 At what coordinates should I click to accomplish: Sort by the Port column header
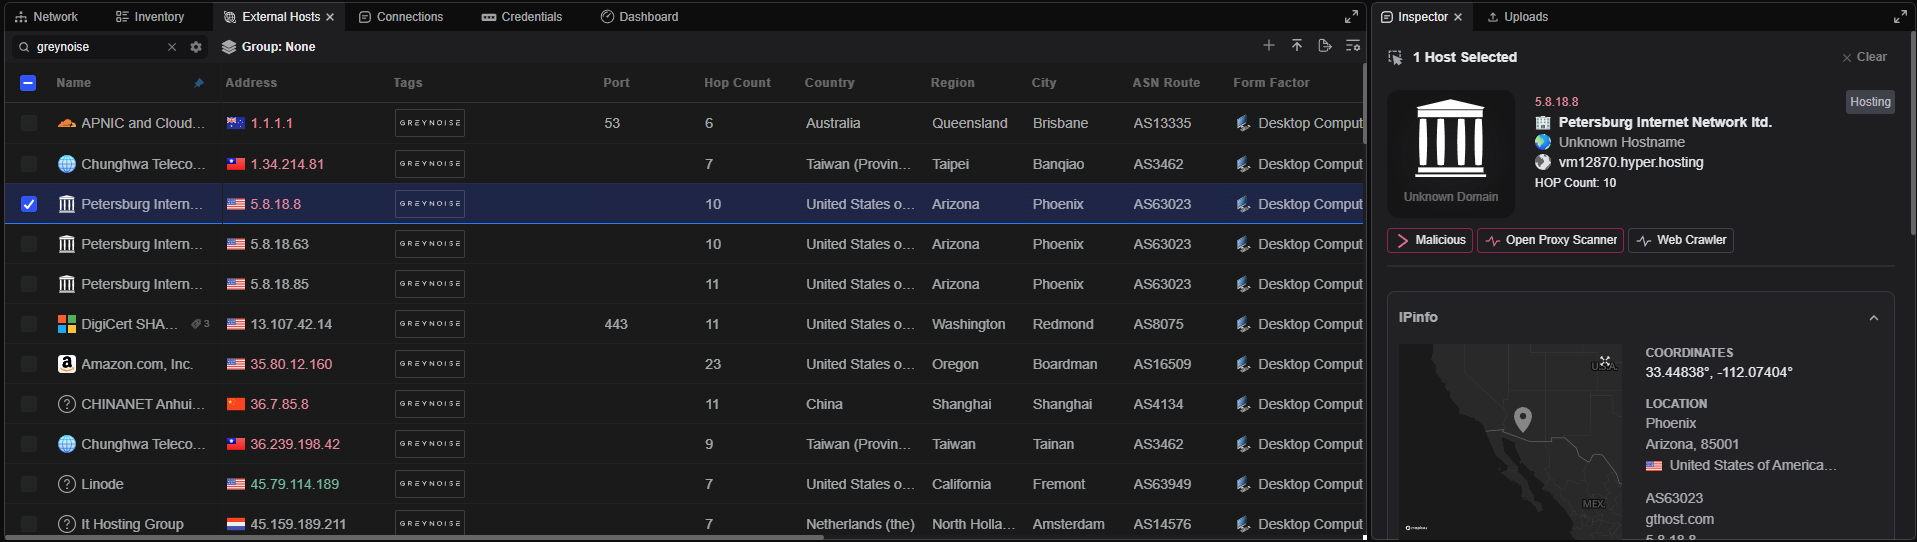coord(616,83)
